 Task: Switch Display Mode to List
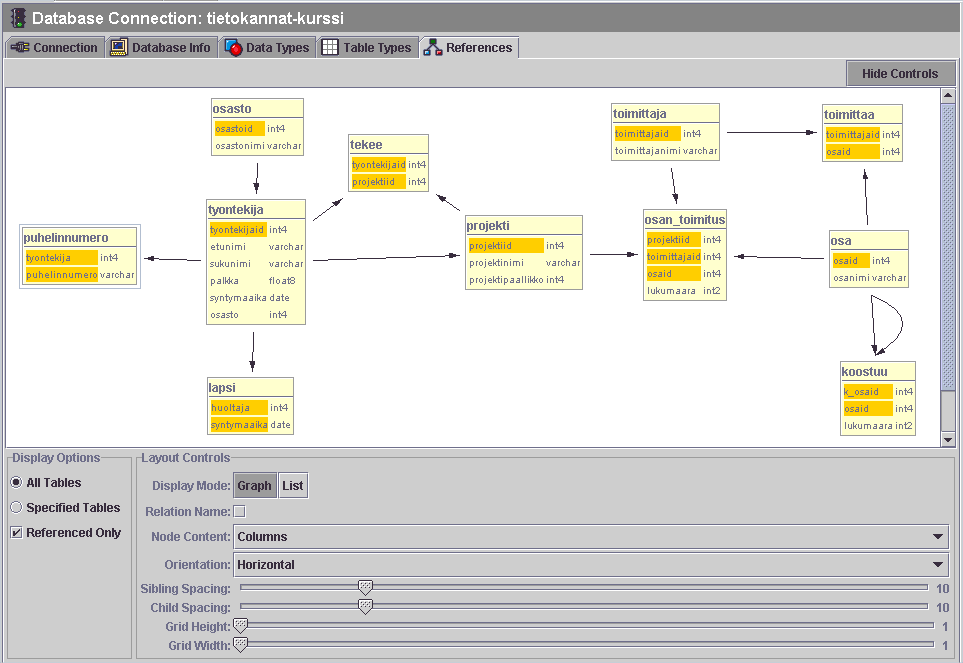point(293,486)
